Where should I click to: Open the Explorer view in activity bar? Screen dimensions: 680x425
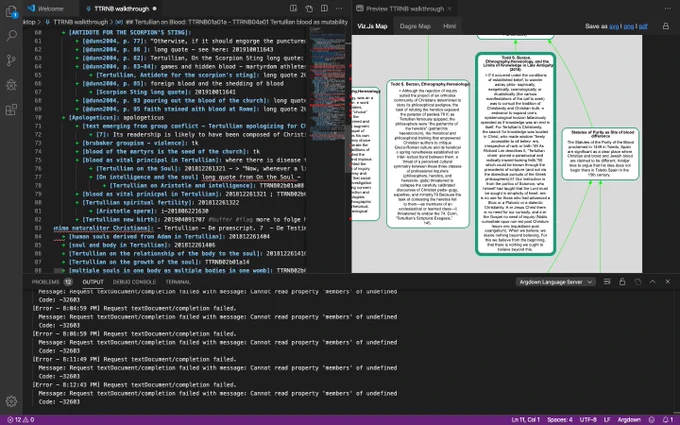(x=11, y=11)
